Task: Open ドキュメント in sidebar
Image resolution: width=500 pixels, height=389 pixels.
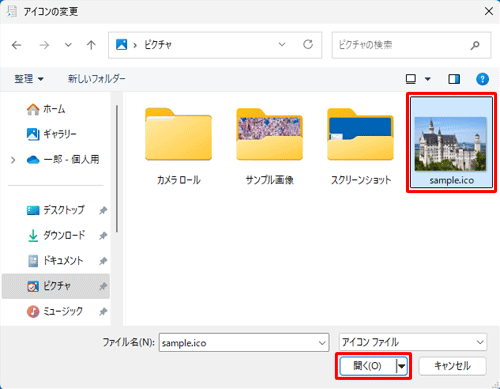Action: pyautogui.click(x=56, y=261)
